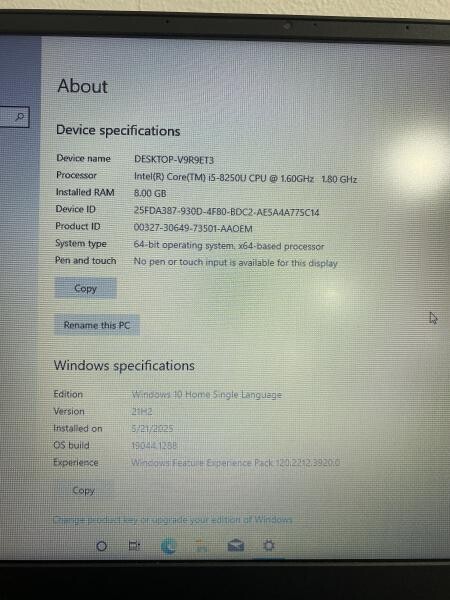This screenshot has width=450, height=600.
Task: Click the OS build label
Action: pyautogui.click(x=71, y=445)
